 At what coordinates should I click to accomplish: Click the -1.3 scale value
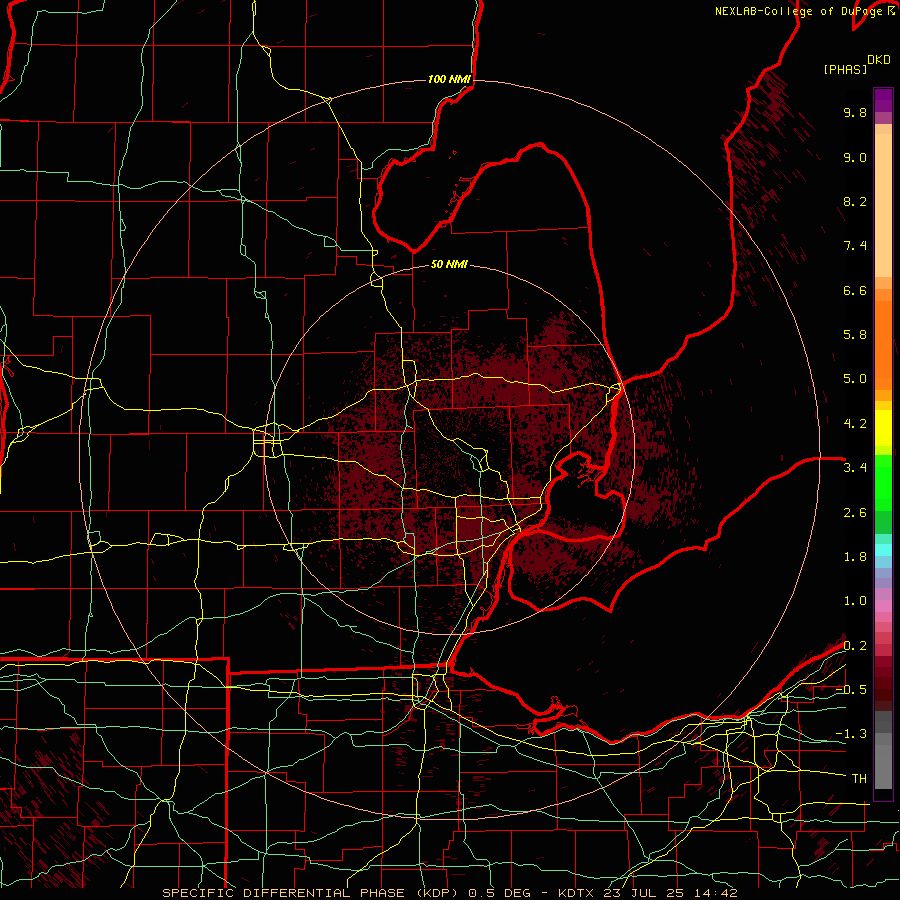851,734
